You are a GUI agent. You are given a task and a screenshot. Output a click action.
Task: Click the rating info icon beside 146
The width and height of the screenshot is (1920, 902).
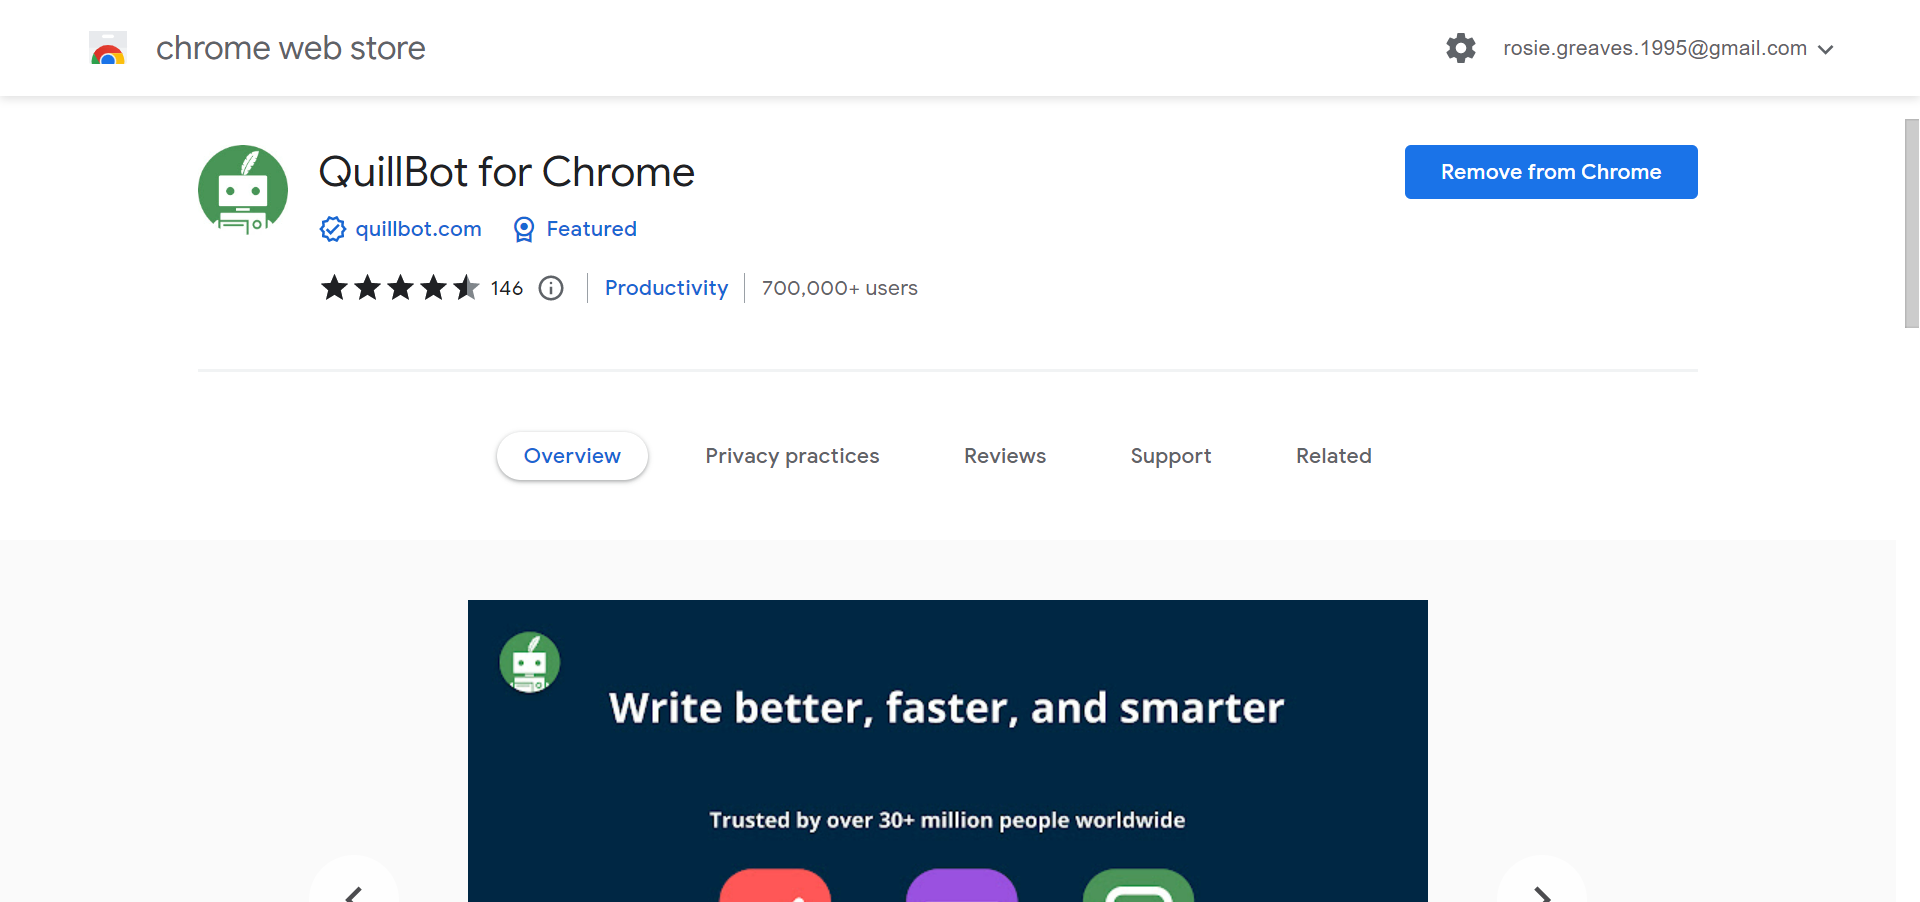click(x=551, y=288)
